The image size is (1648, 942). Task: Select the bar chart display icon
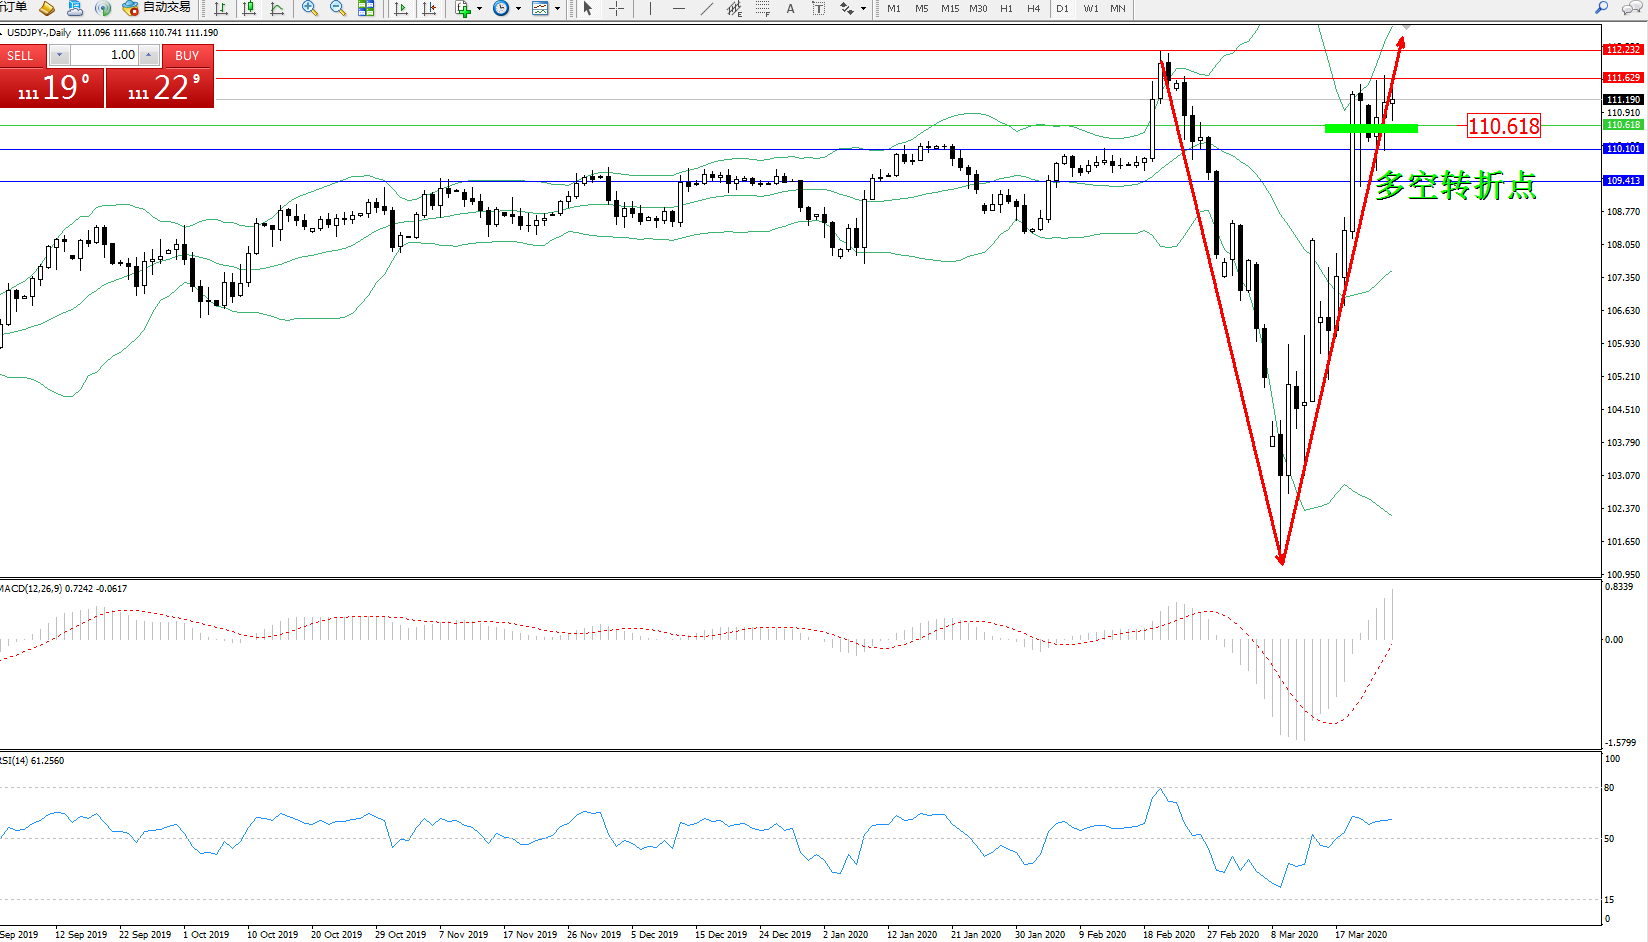click(x=221, y=9)
